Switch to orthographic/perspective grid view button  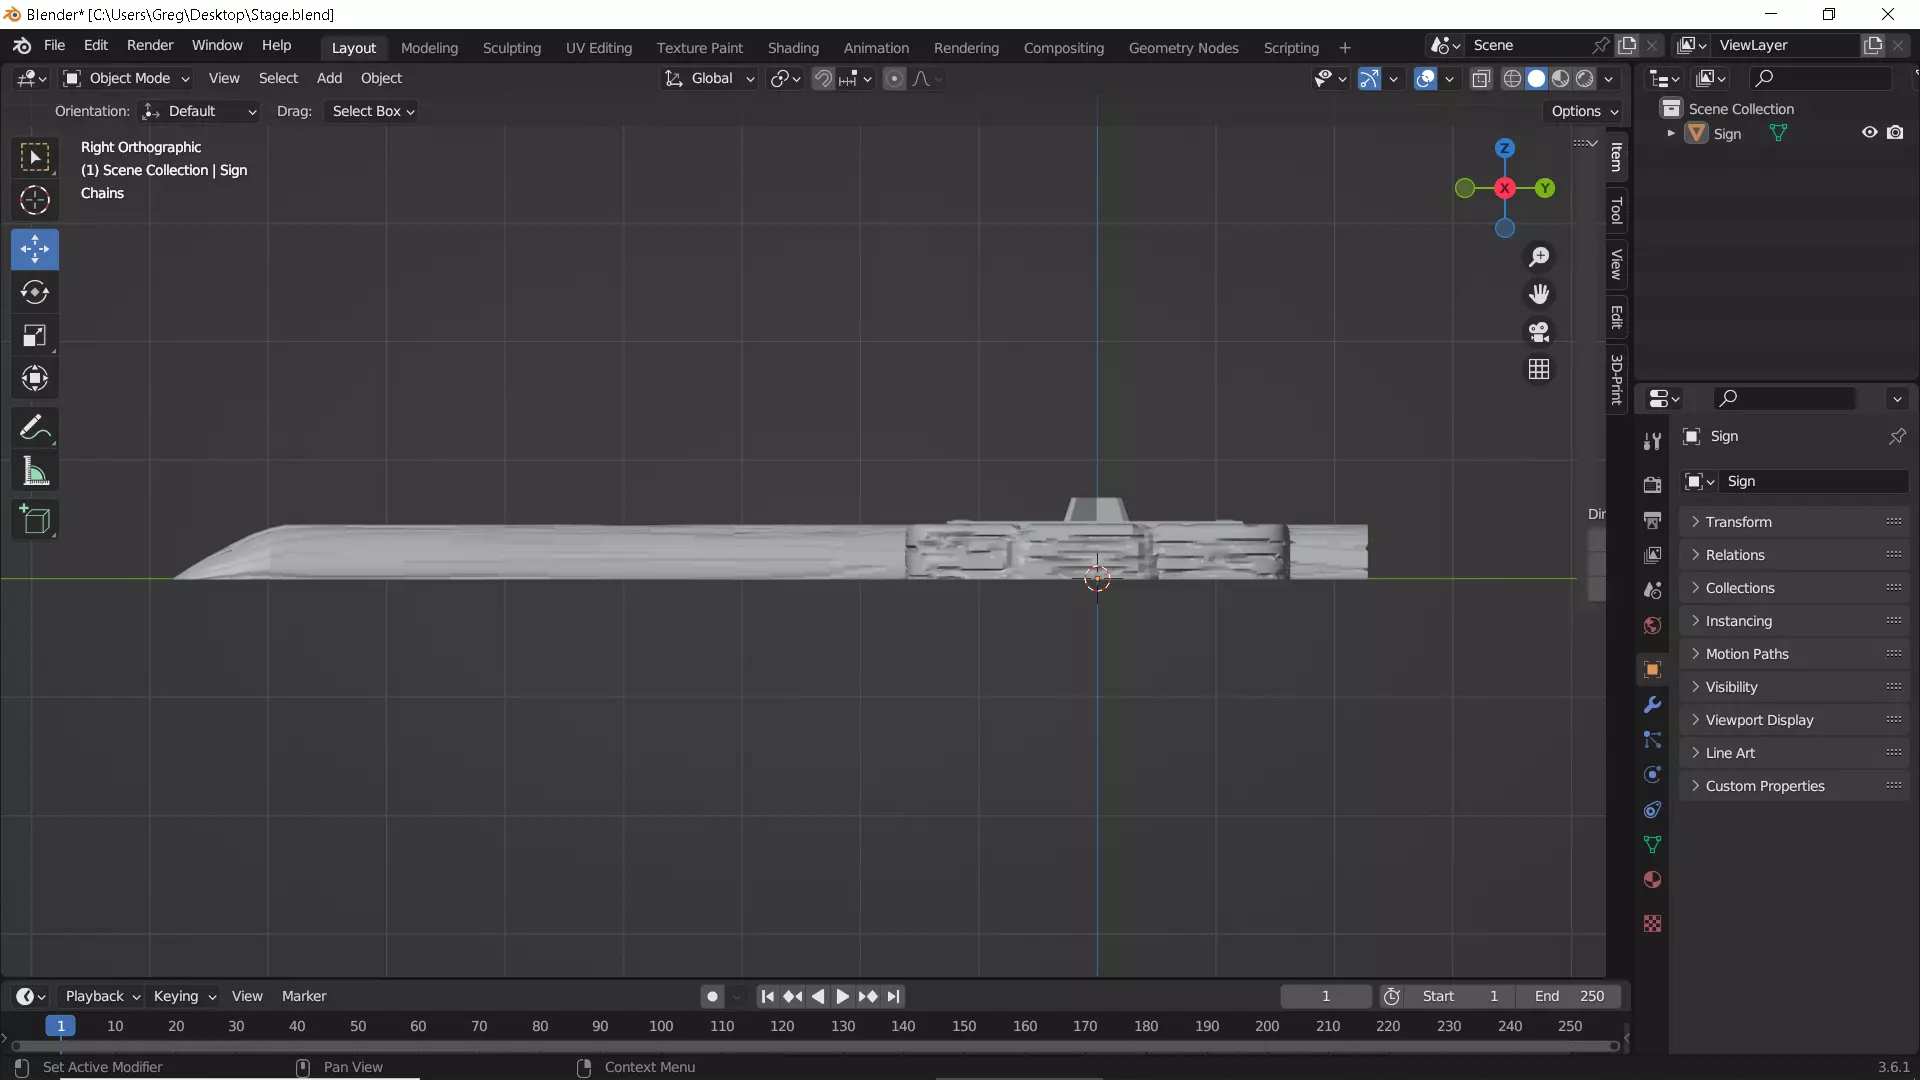1539,369
